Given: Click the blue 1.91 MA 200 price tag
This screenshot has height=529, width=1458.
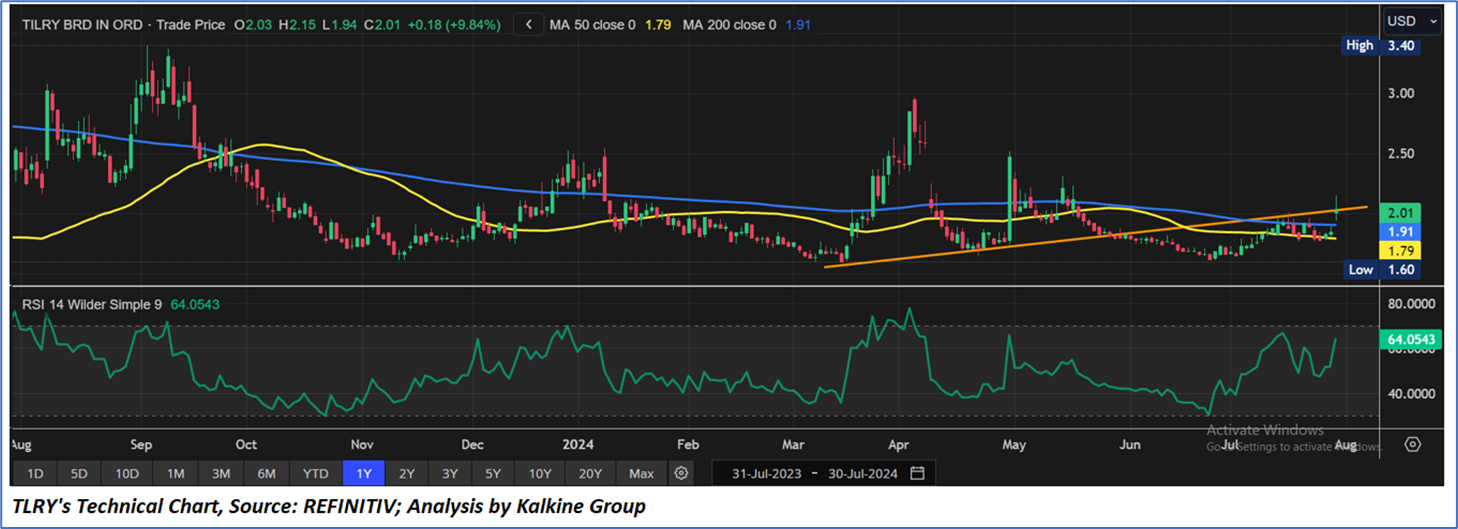Looking at the screenshot, I should pyautogui.click(x=1407, y=231).
